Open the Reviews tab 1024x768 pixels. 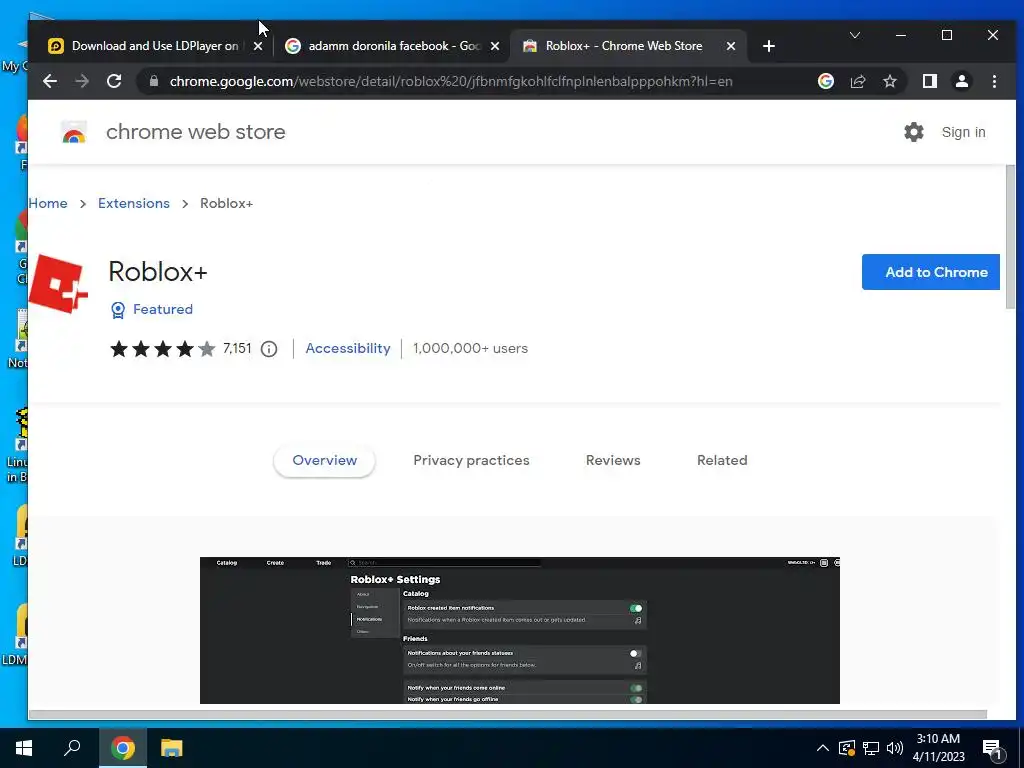(613, 460)
